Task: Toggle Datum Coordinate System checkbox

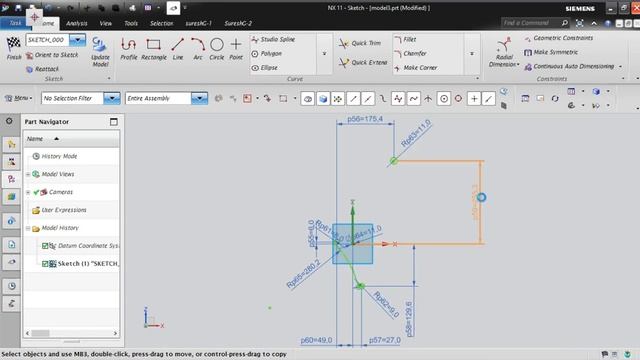Action: click(45, 246)
